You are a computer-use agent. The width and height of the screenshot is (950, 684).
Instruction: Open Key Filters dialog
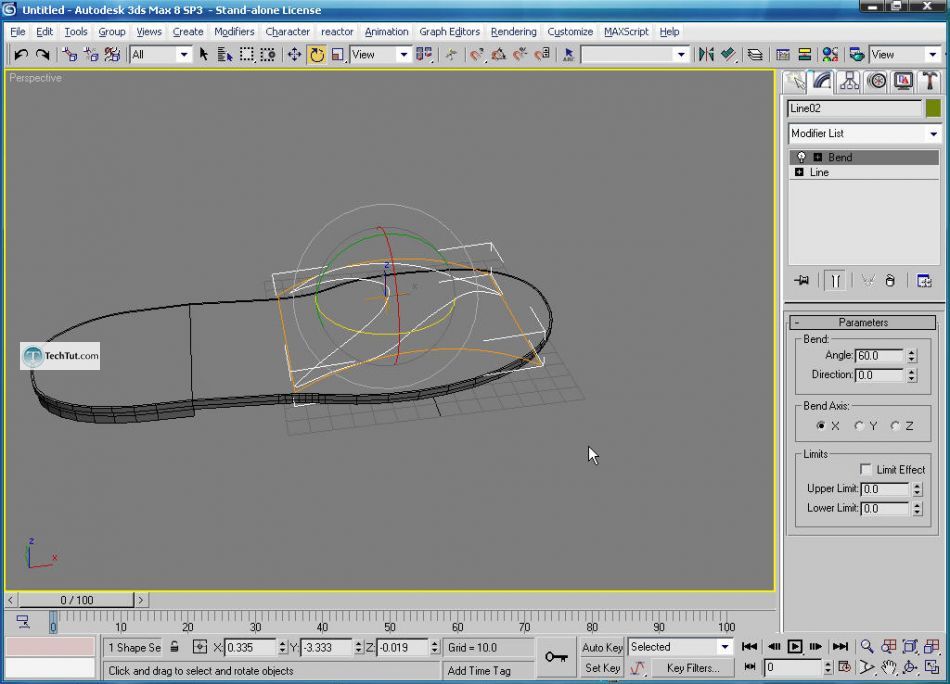693,668
